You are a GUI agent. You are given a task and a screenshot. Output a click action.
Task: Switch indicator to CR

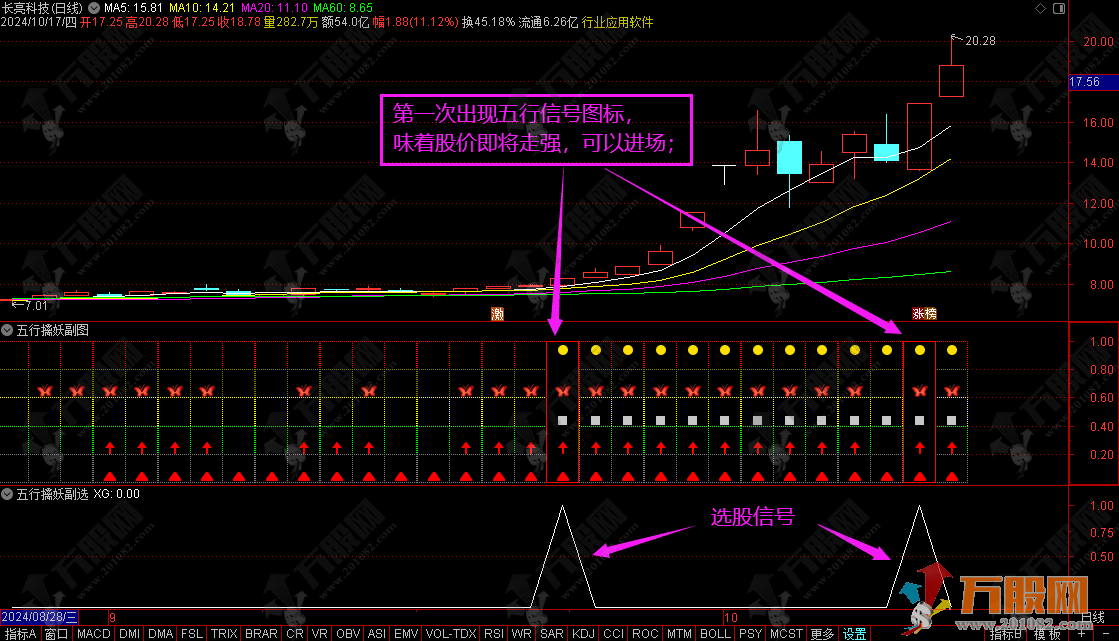pyautogui.click(x=295, y=634)
